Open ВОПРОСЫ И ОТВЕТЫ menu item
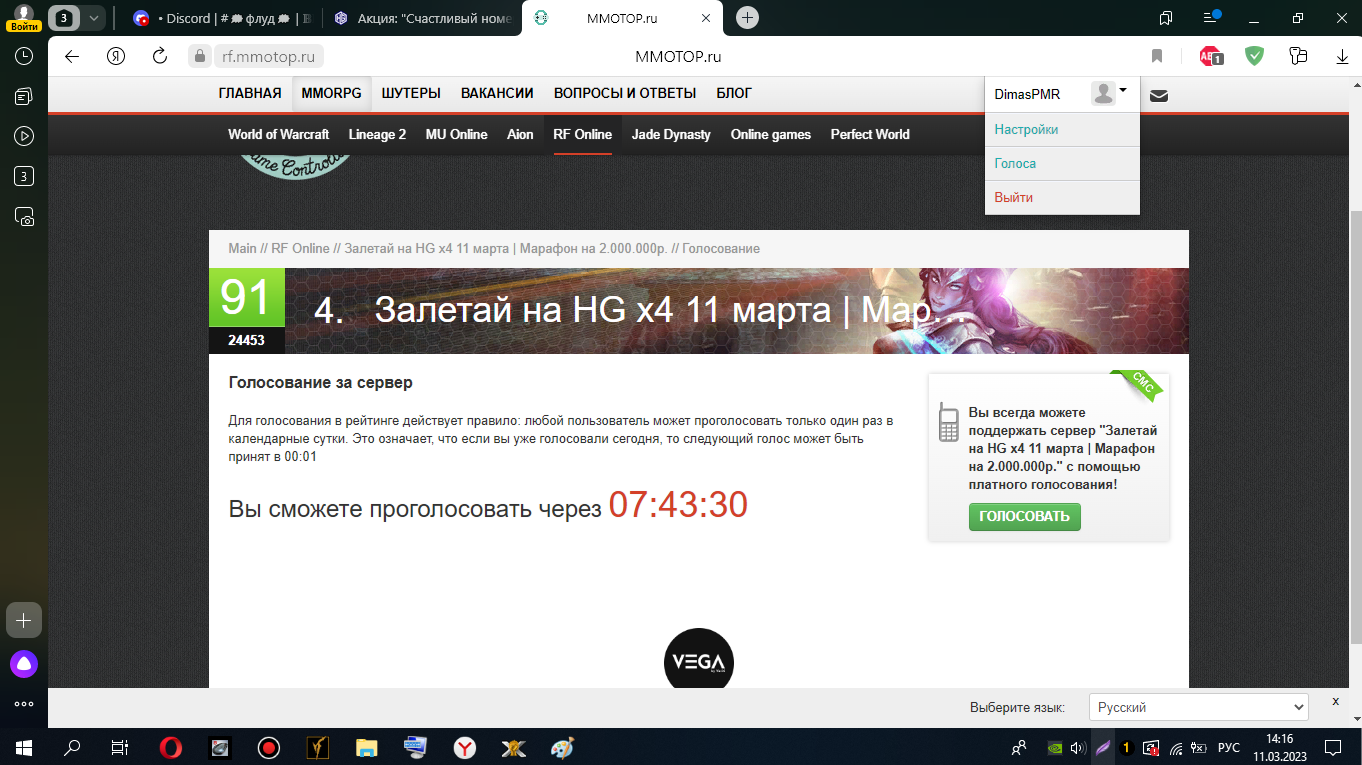Screen dimensions: 1362x765 pos(625,93)
